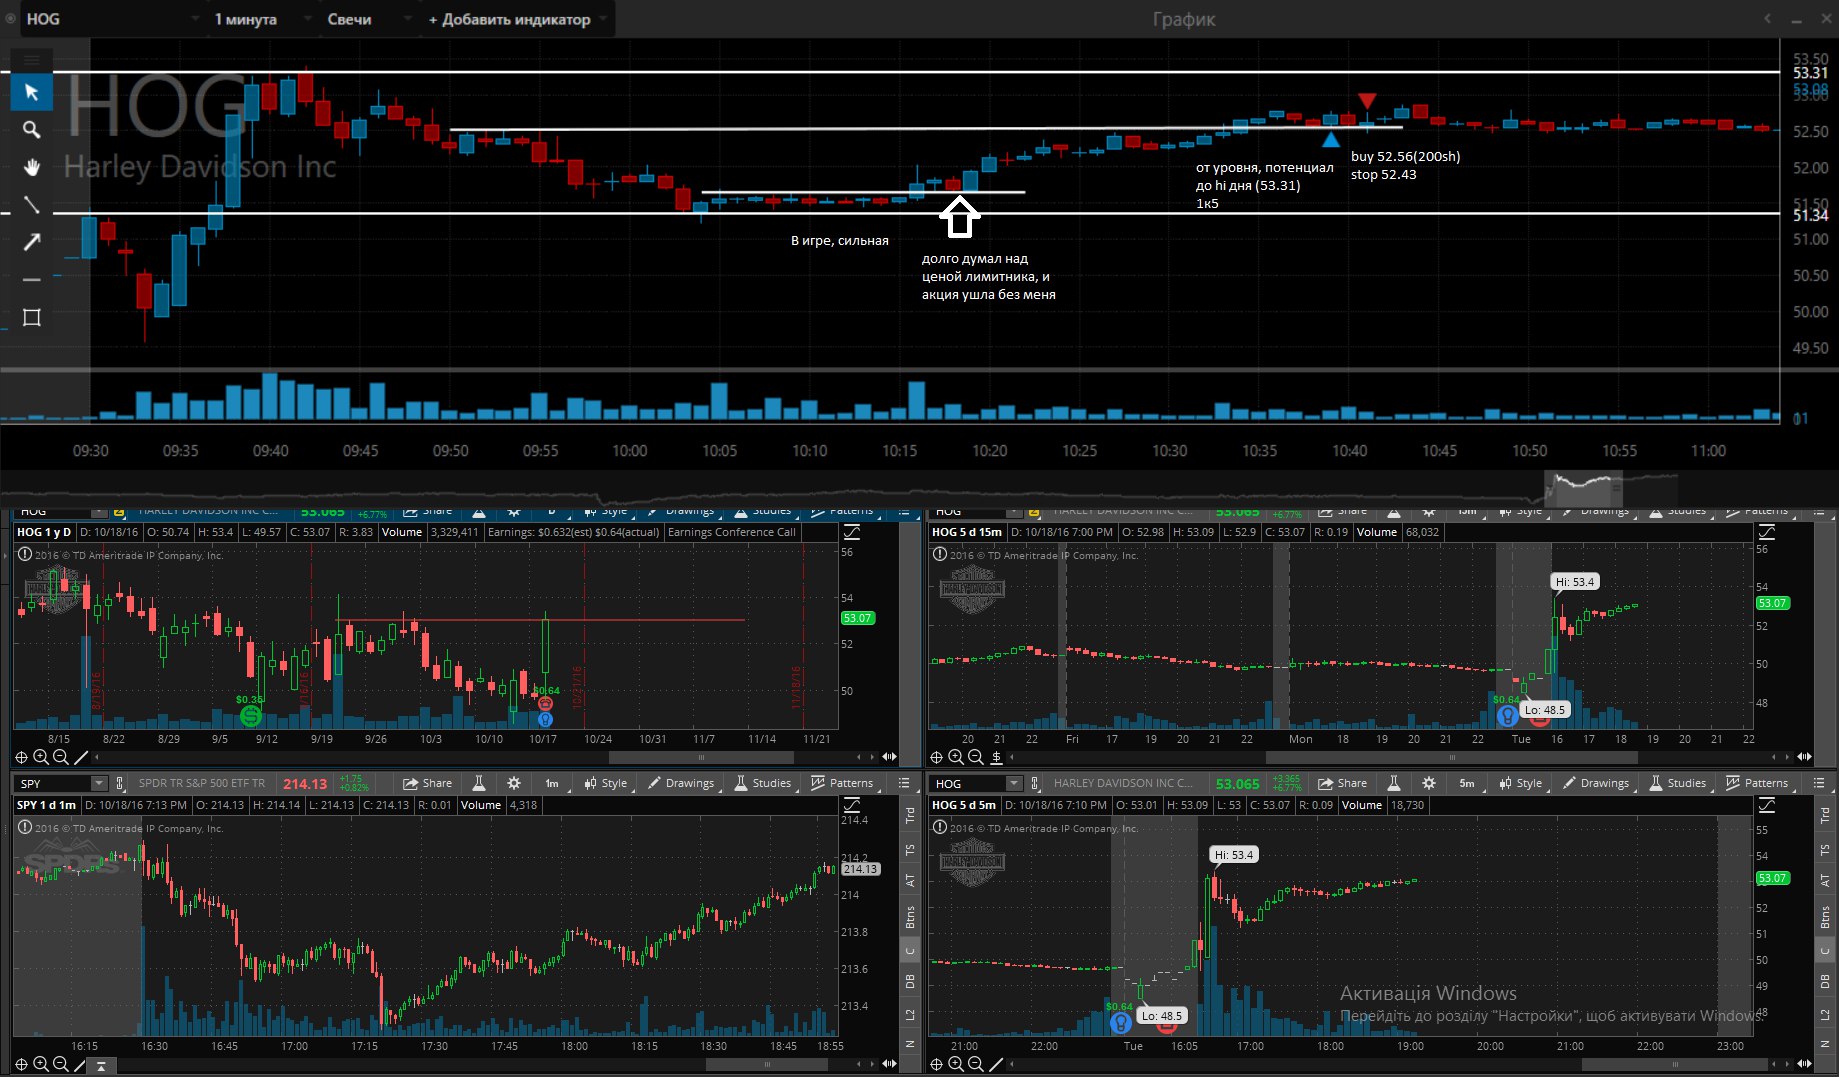The height and width of the screenshot is (1077, 1839).
Task: Open Patterns menu in HOG 5m chart
Action: (1758, 783)
